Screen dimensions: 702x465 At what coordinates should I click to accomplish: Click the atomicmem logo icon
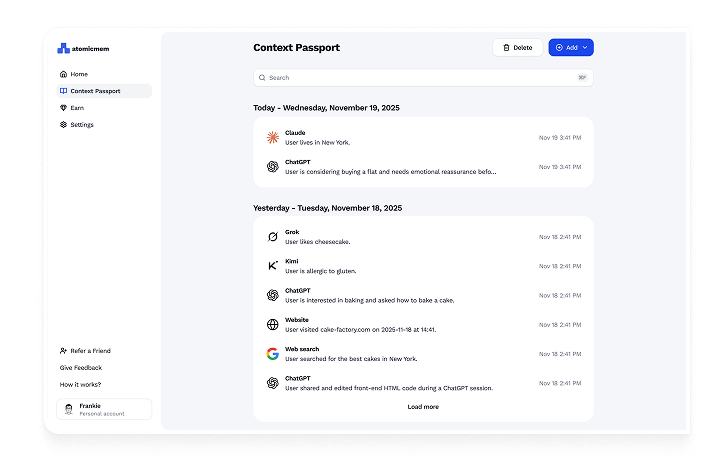[63, 48]
